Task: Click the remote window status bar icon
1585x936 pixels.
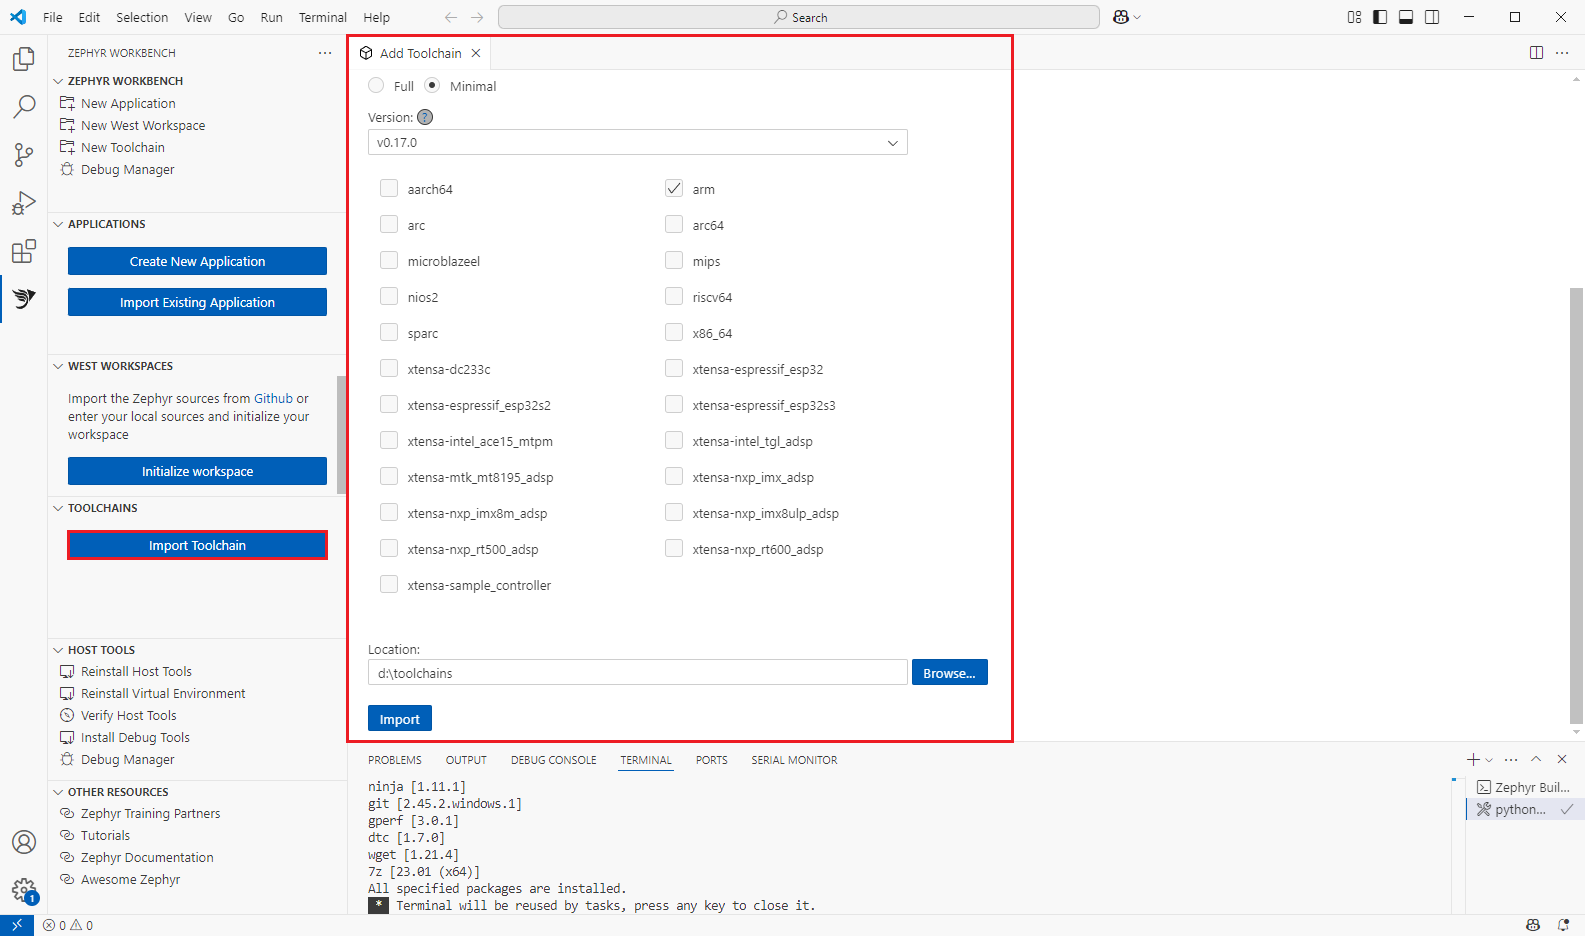Action: coord(17,925)
